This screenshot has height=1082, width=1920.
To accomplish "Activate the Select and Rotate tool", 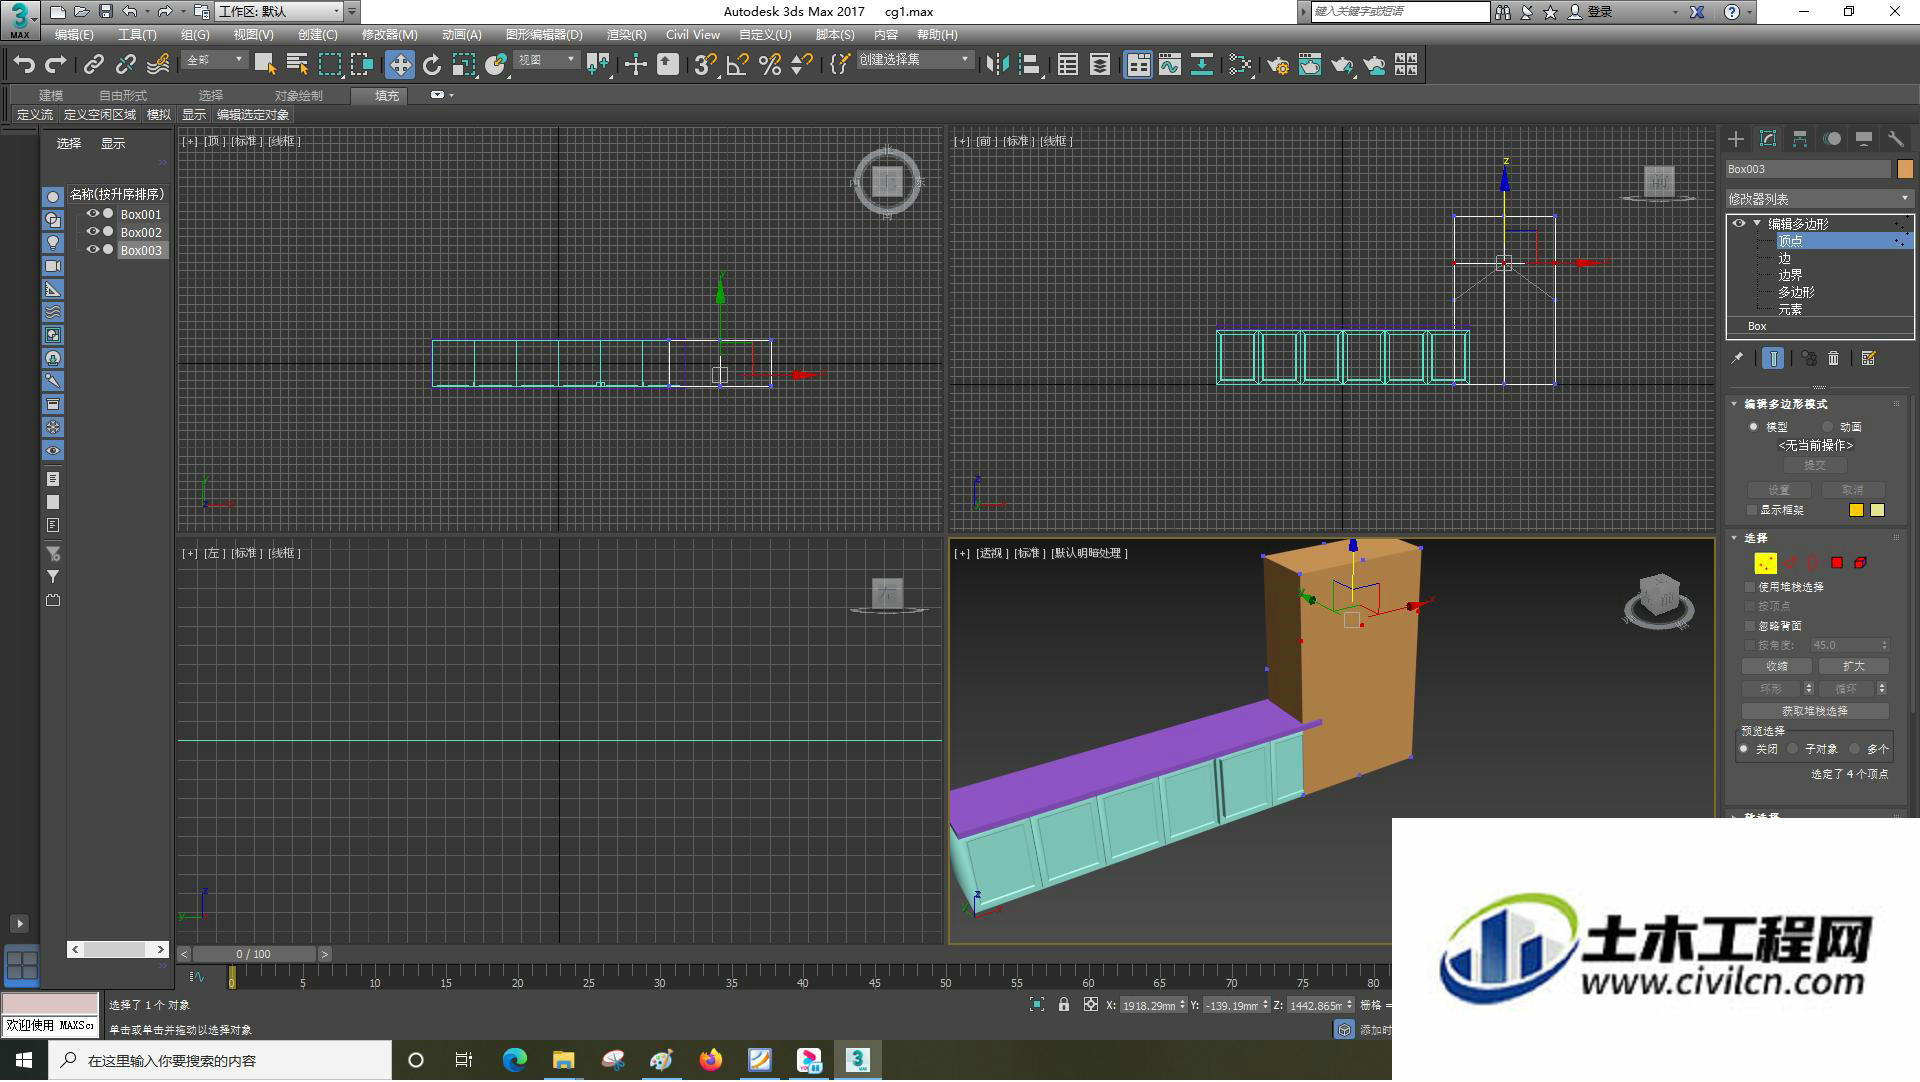I will pos(432,65).
